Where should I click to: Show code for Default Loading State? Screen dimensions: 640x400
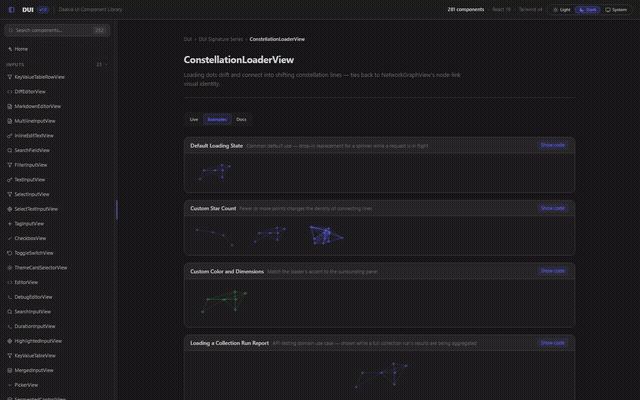coord(553,145)
